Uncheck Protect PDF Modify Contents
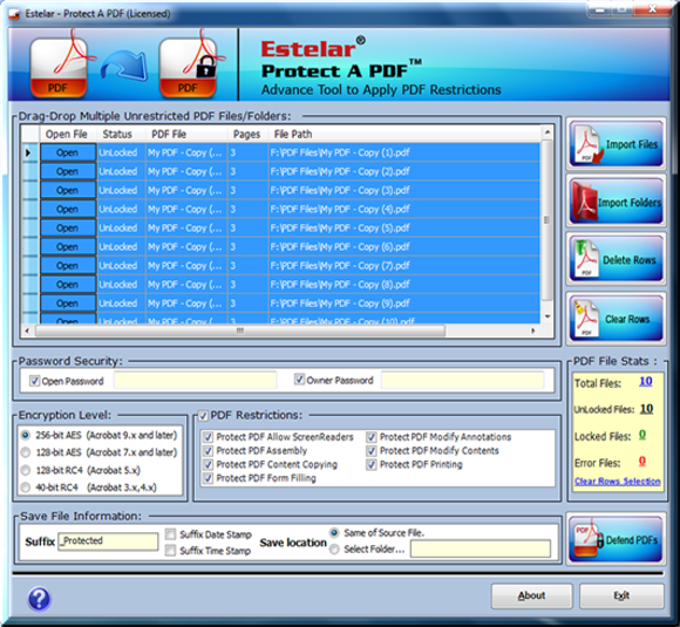The image size is (680, 627). point(372,451)
